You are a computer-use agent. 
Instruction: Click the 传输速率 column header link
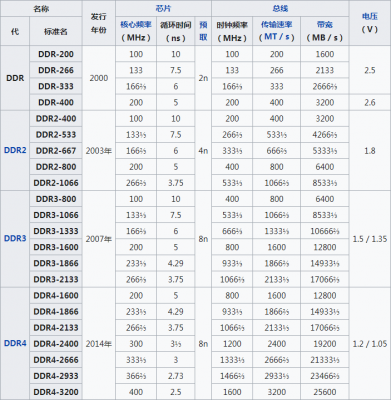(276, 25)
